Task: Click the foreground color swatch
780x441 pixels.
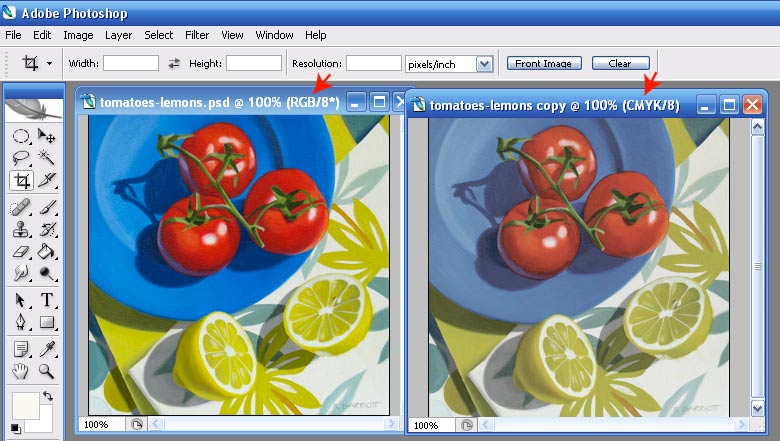Action: tap(24, 404)
